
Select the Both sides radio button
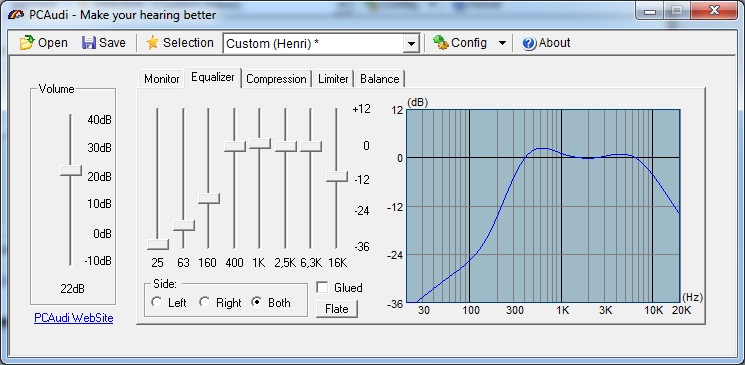click(x=257, y=302)
